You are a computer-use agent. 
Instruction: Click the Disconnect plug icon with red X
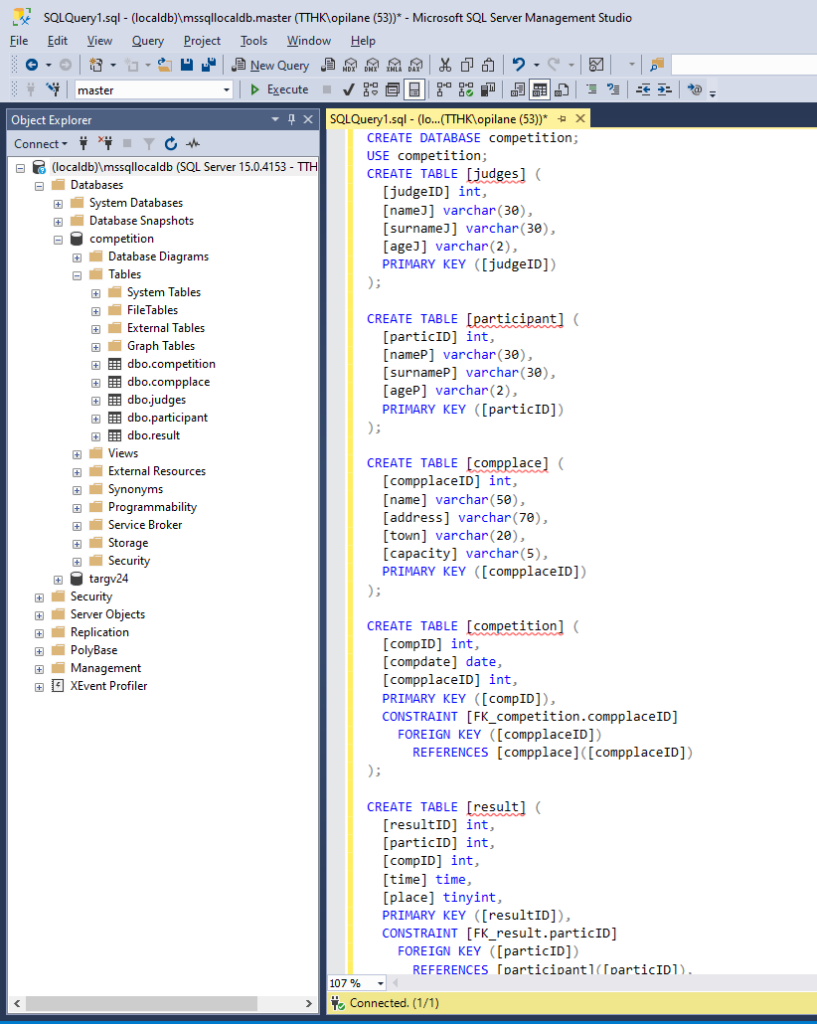(x=106, y=144)
